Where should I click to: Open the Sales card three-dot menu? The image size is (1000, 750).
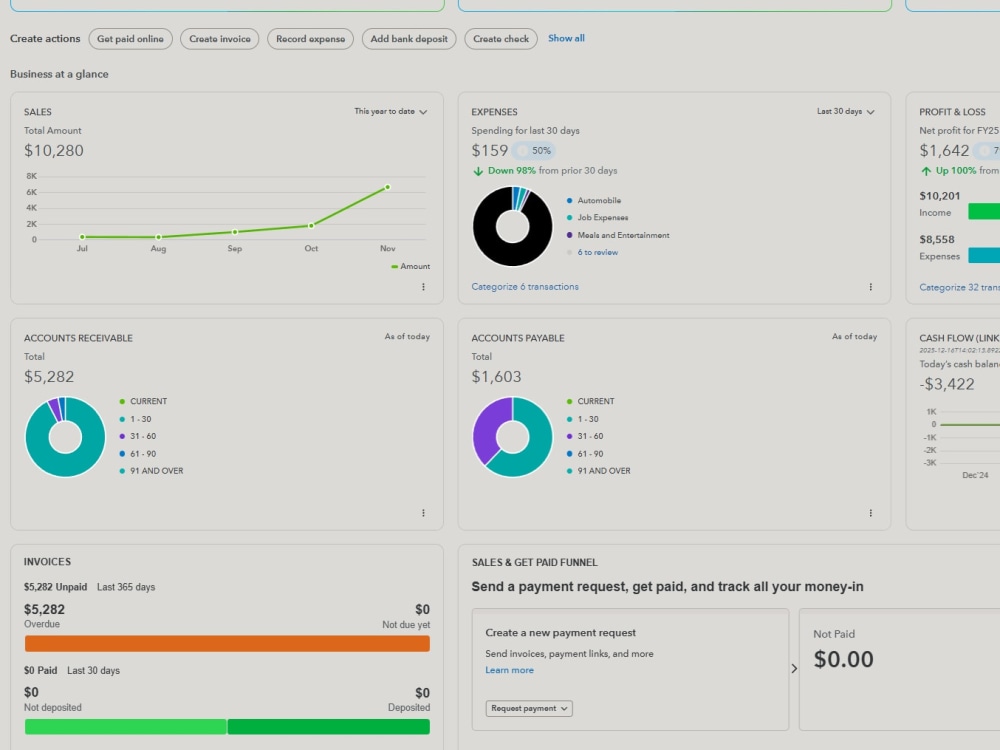pos(423,287)
